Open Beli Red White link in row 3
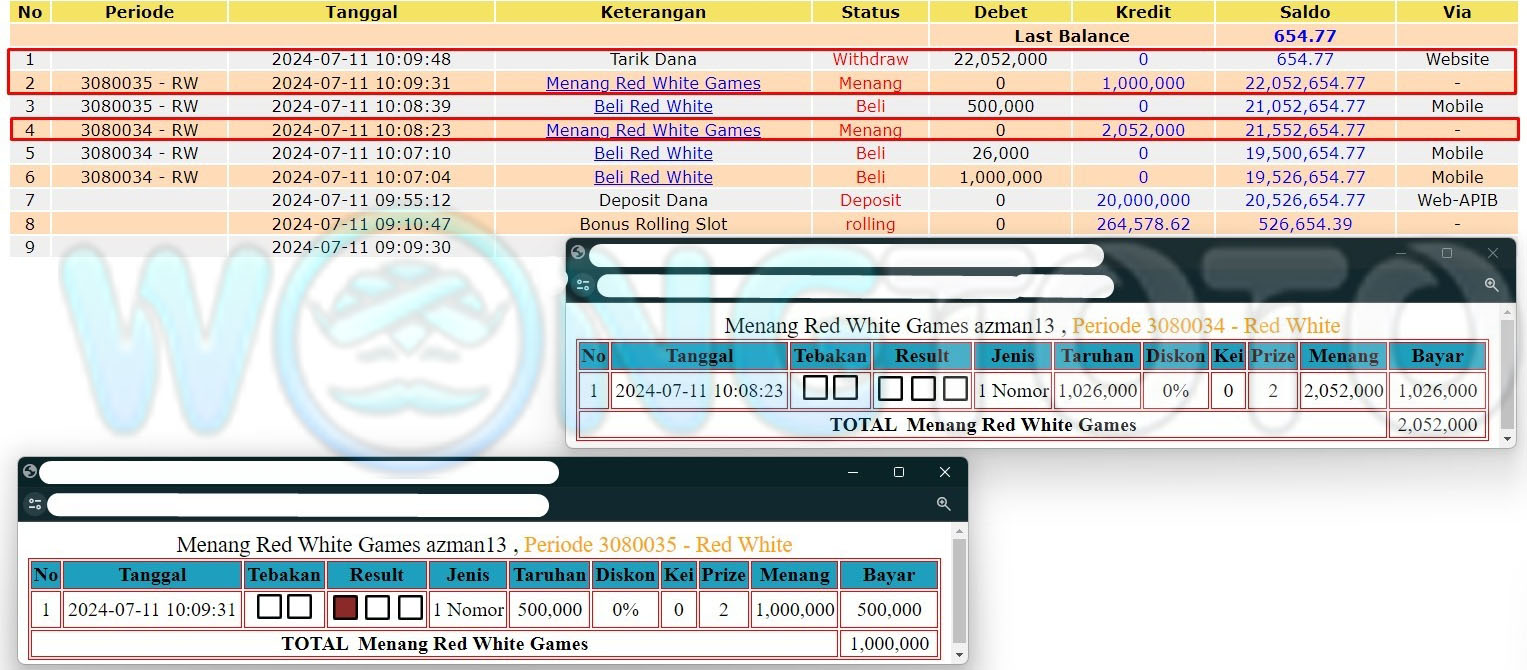 [653, 106]
